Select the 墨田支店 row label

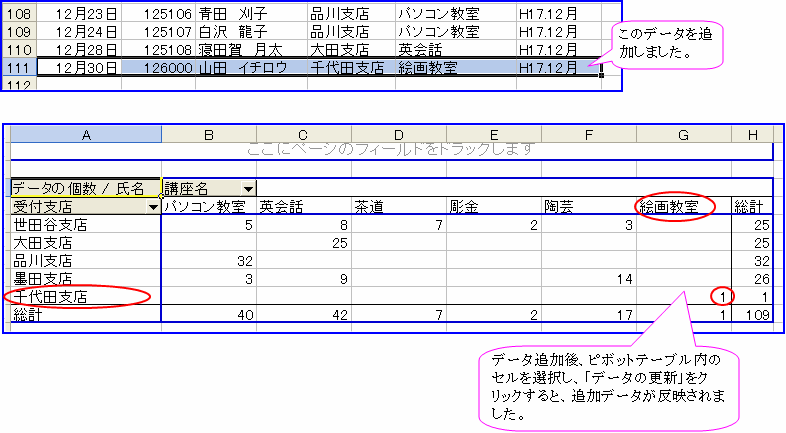point(86,279)
